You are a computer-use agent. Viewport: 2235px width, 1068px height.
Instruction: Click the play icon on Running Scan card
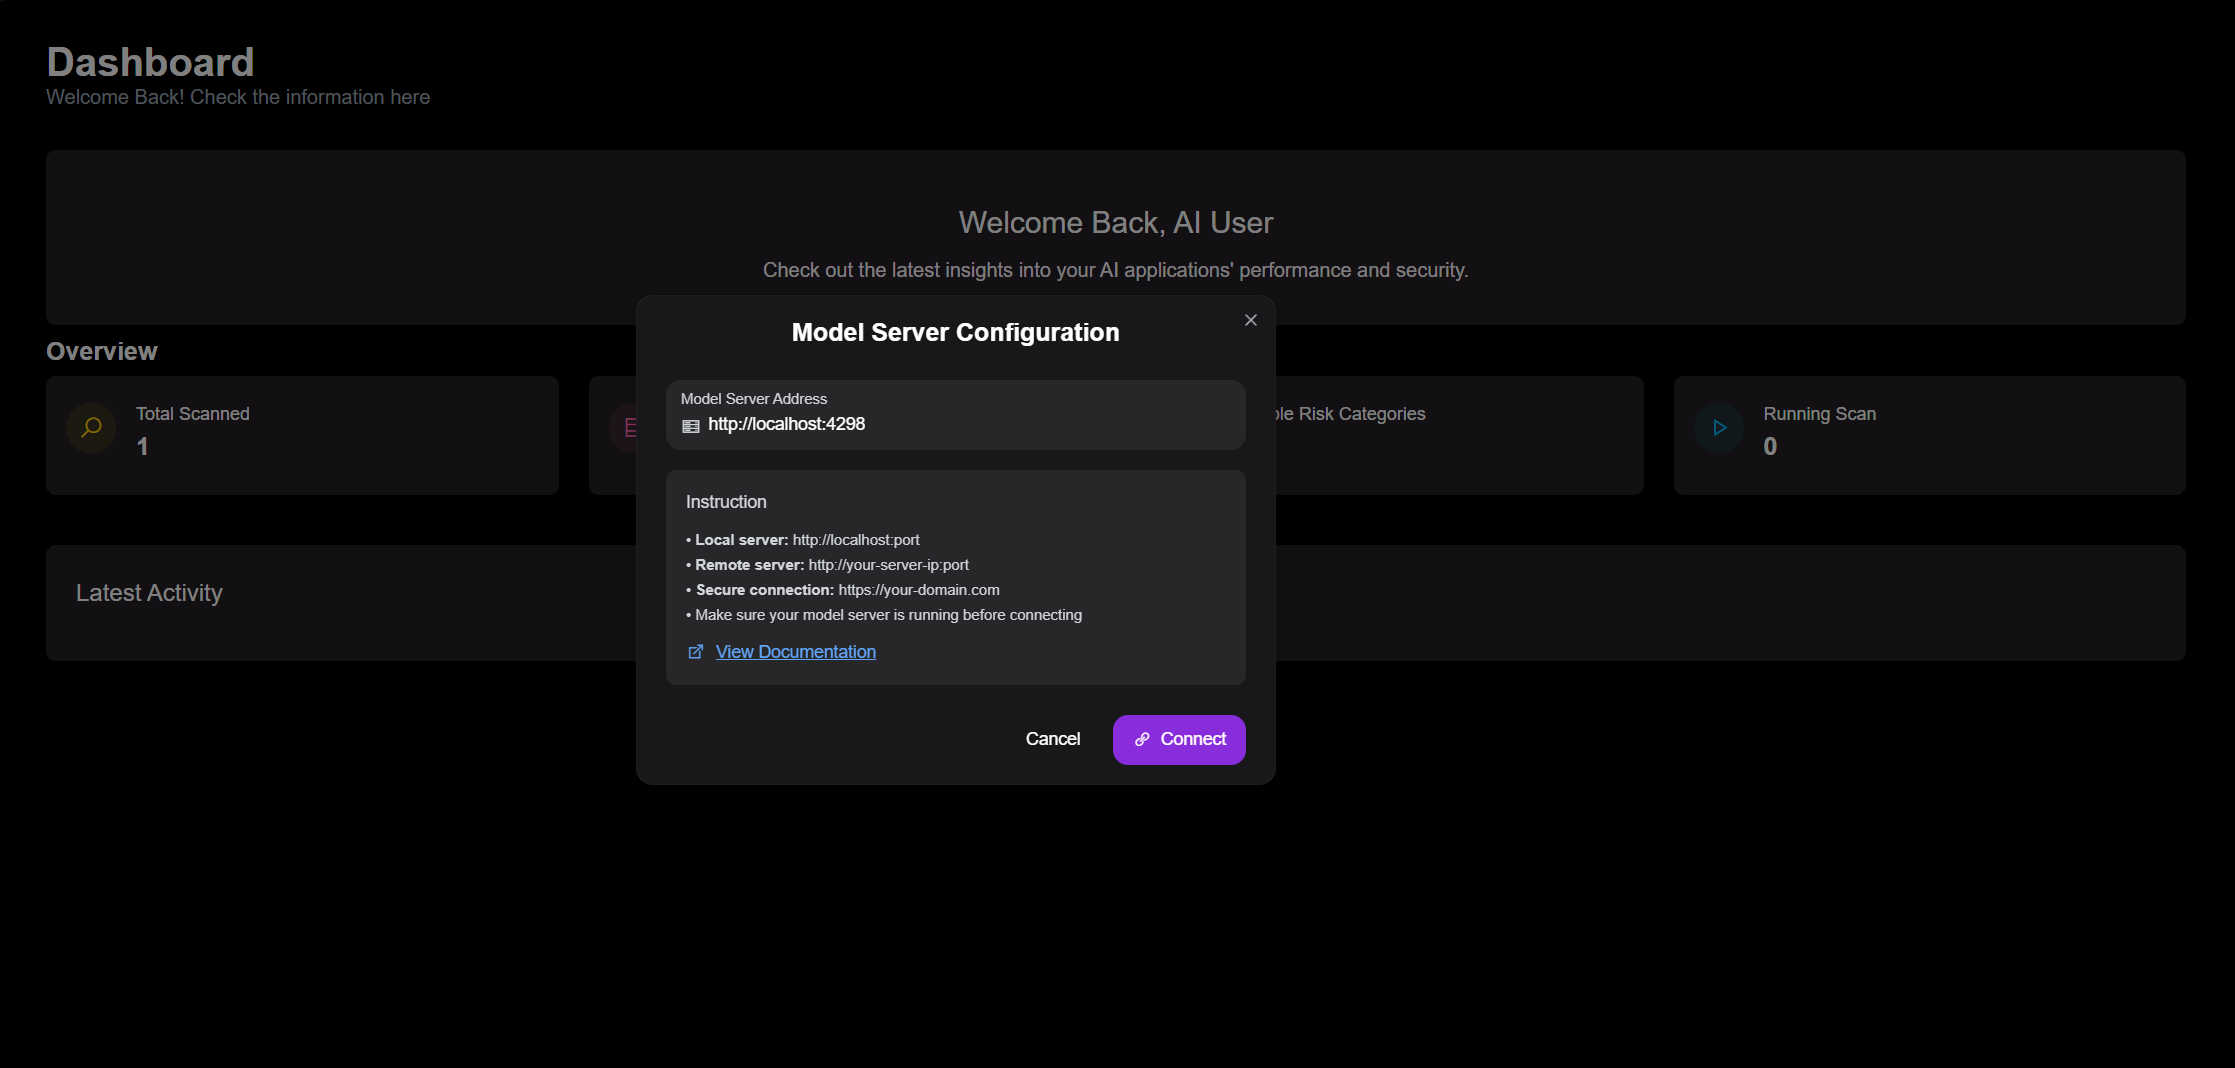pos(1719,427)
